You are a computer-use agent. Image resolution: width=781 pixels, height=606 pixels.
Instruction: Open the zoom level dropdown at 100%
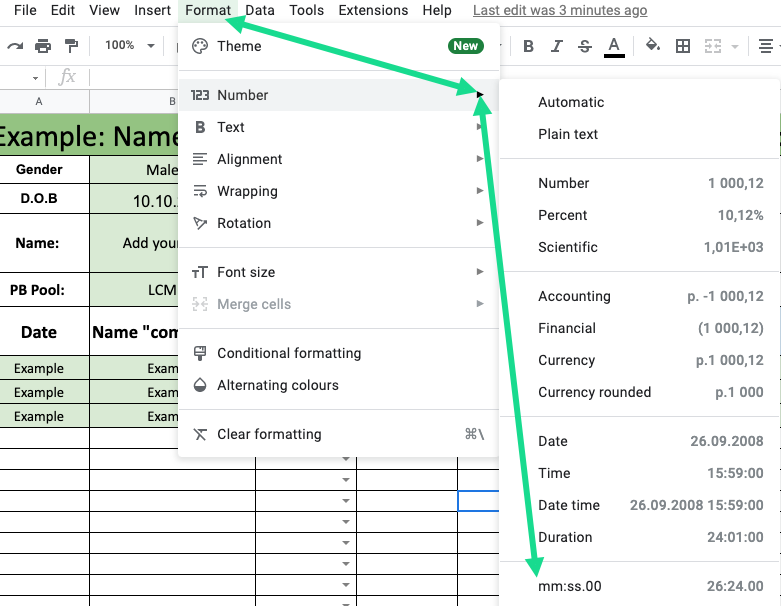point(130,46)
